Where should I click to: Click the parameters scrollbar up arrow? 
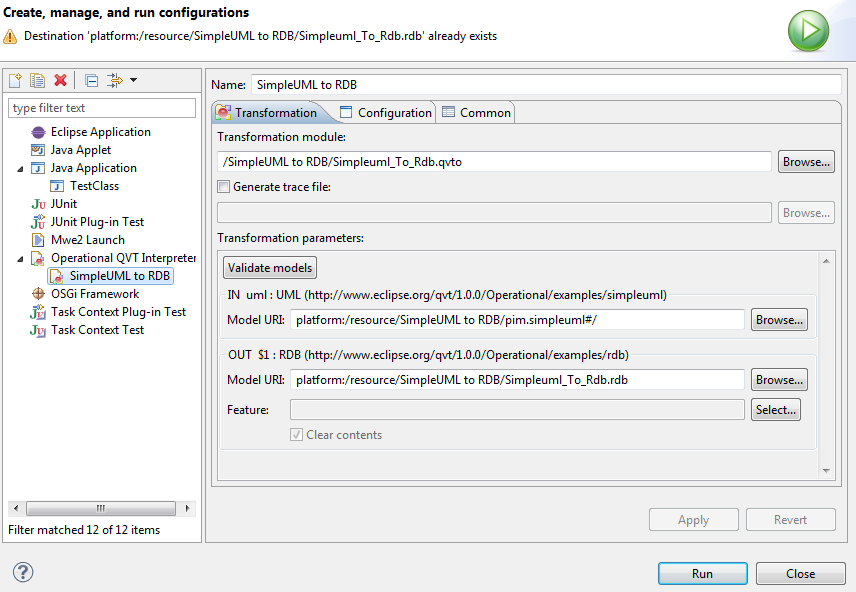pos(826,261)
